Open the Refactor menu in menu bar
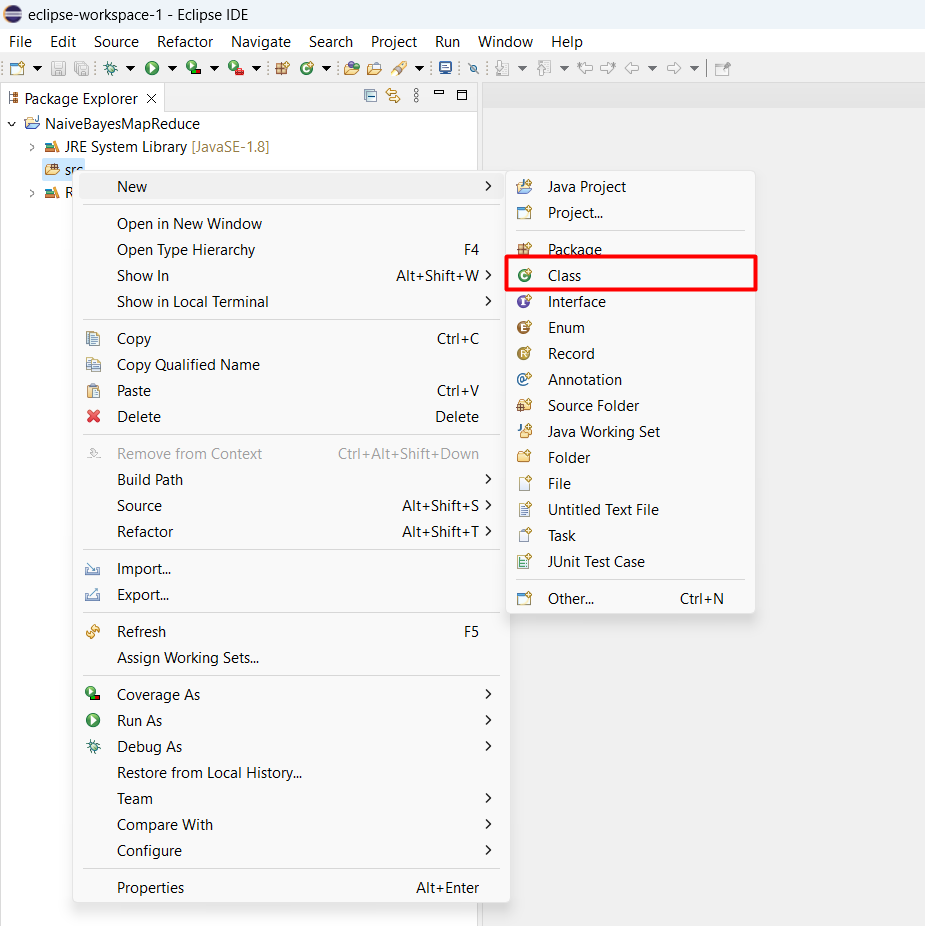Viewport: 925px width, 926px height. pos(185,42)
